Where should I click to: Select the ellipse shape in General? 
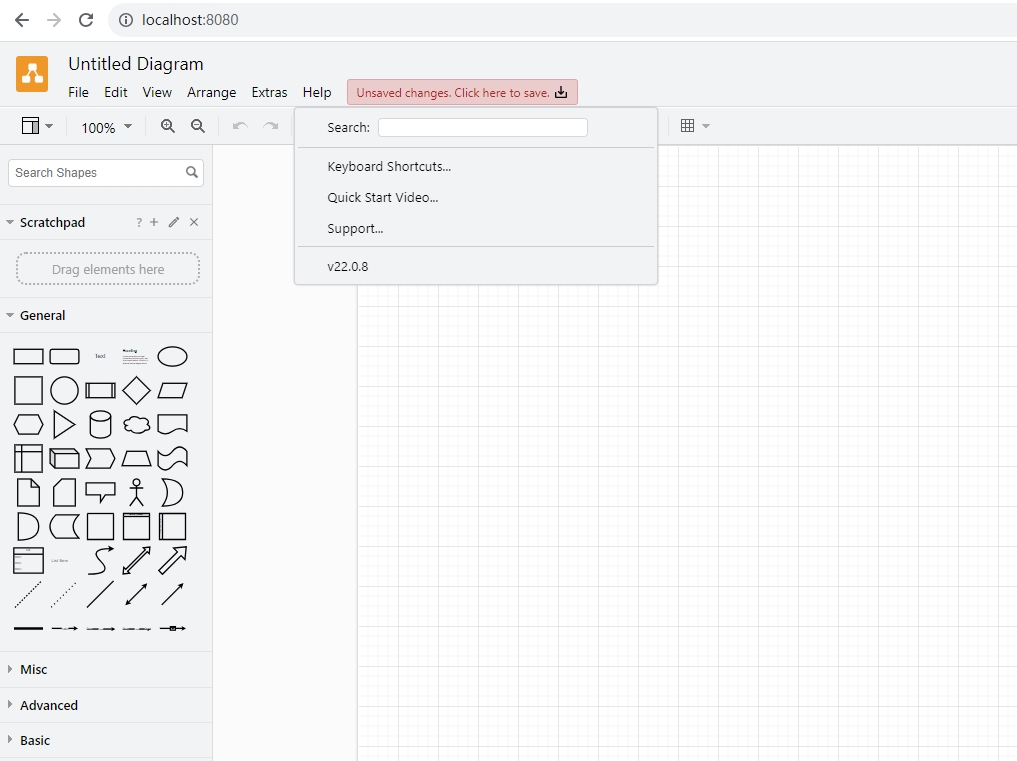(x=172, y=357)
